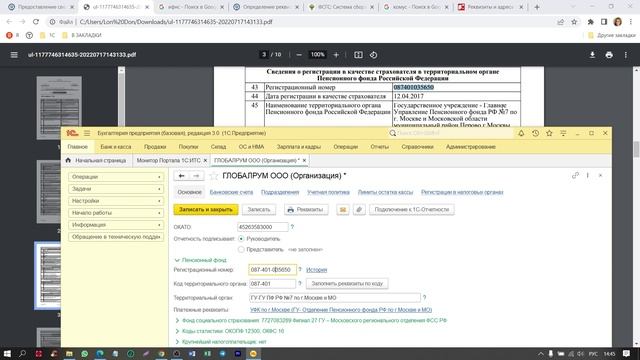Open the Зарплата и кадры menu

point(299,147)
